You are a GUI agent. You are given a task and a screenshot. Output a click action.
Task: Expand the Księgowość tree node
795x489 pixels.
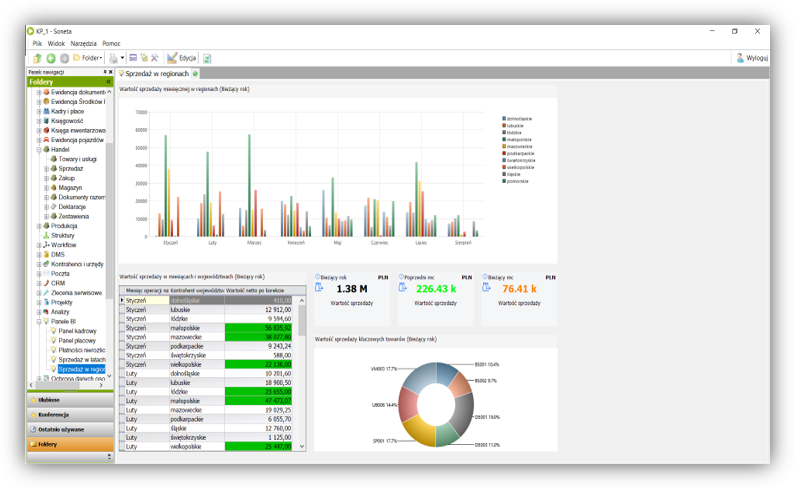click(39, 120)
